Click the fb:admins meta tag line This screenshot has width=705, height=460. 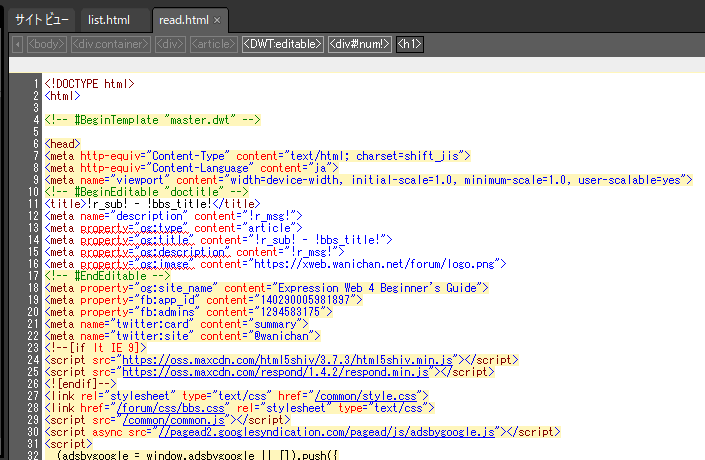pos(188,312)
